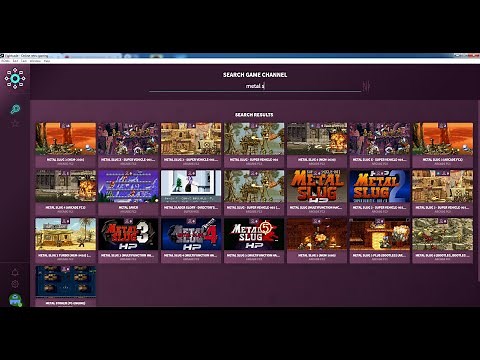The width and height of the screenshot is (480, 360).
Task: Open the user avatar profile in sidebar
Action: tap(15, 300)
